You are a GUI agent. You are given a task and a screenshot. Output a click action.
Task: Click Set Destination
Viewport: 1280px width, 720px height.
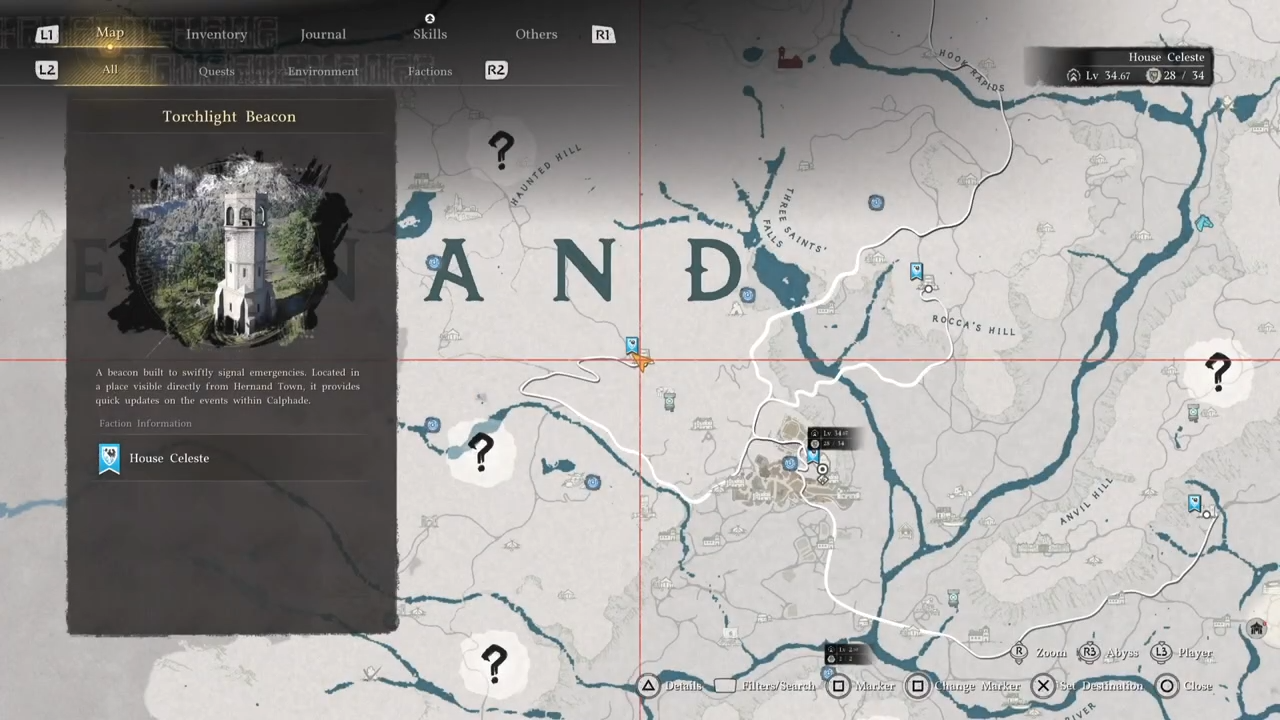click(x=1088, y=686)
